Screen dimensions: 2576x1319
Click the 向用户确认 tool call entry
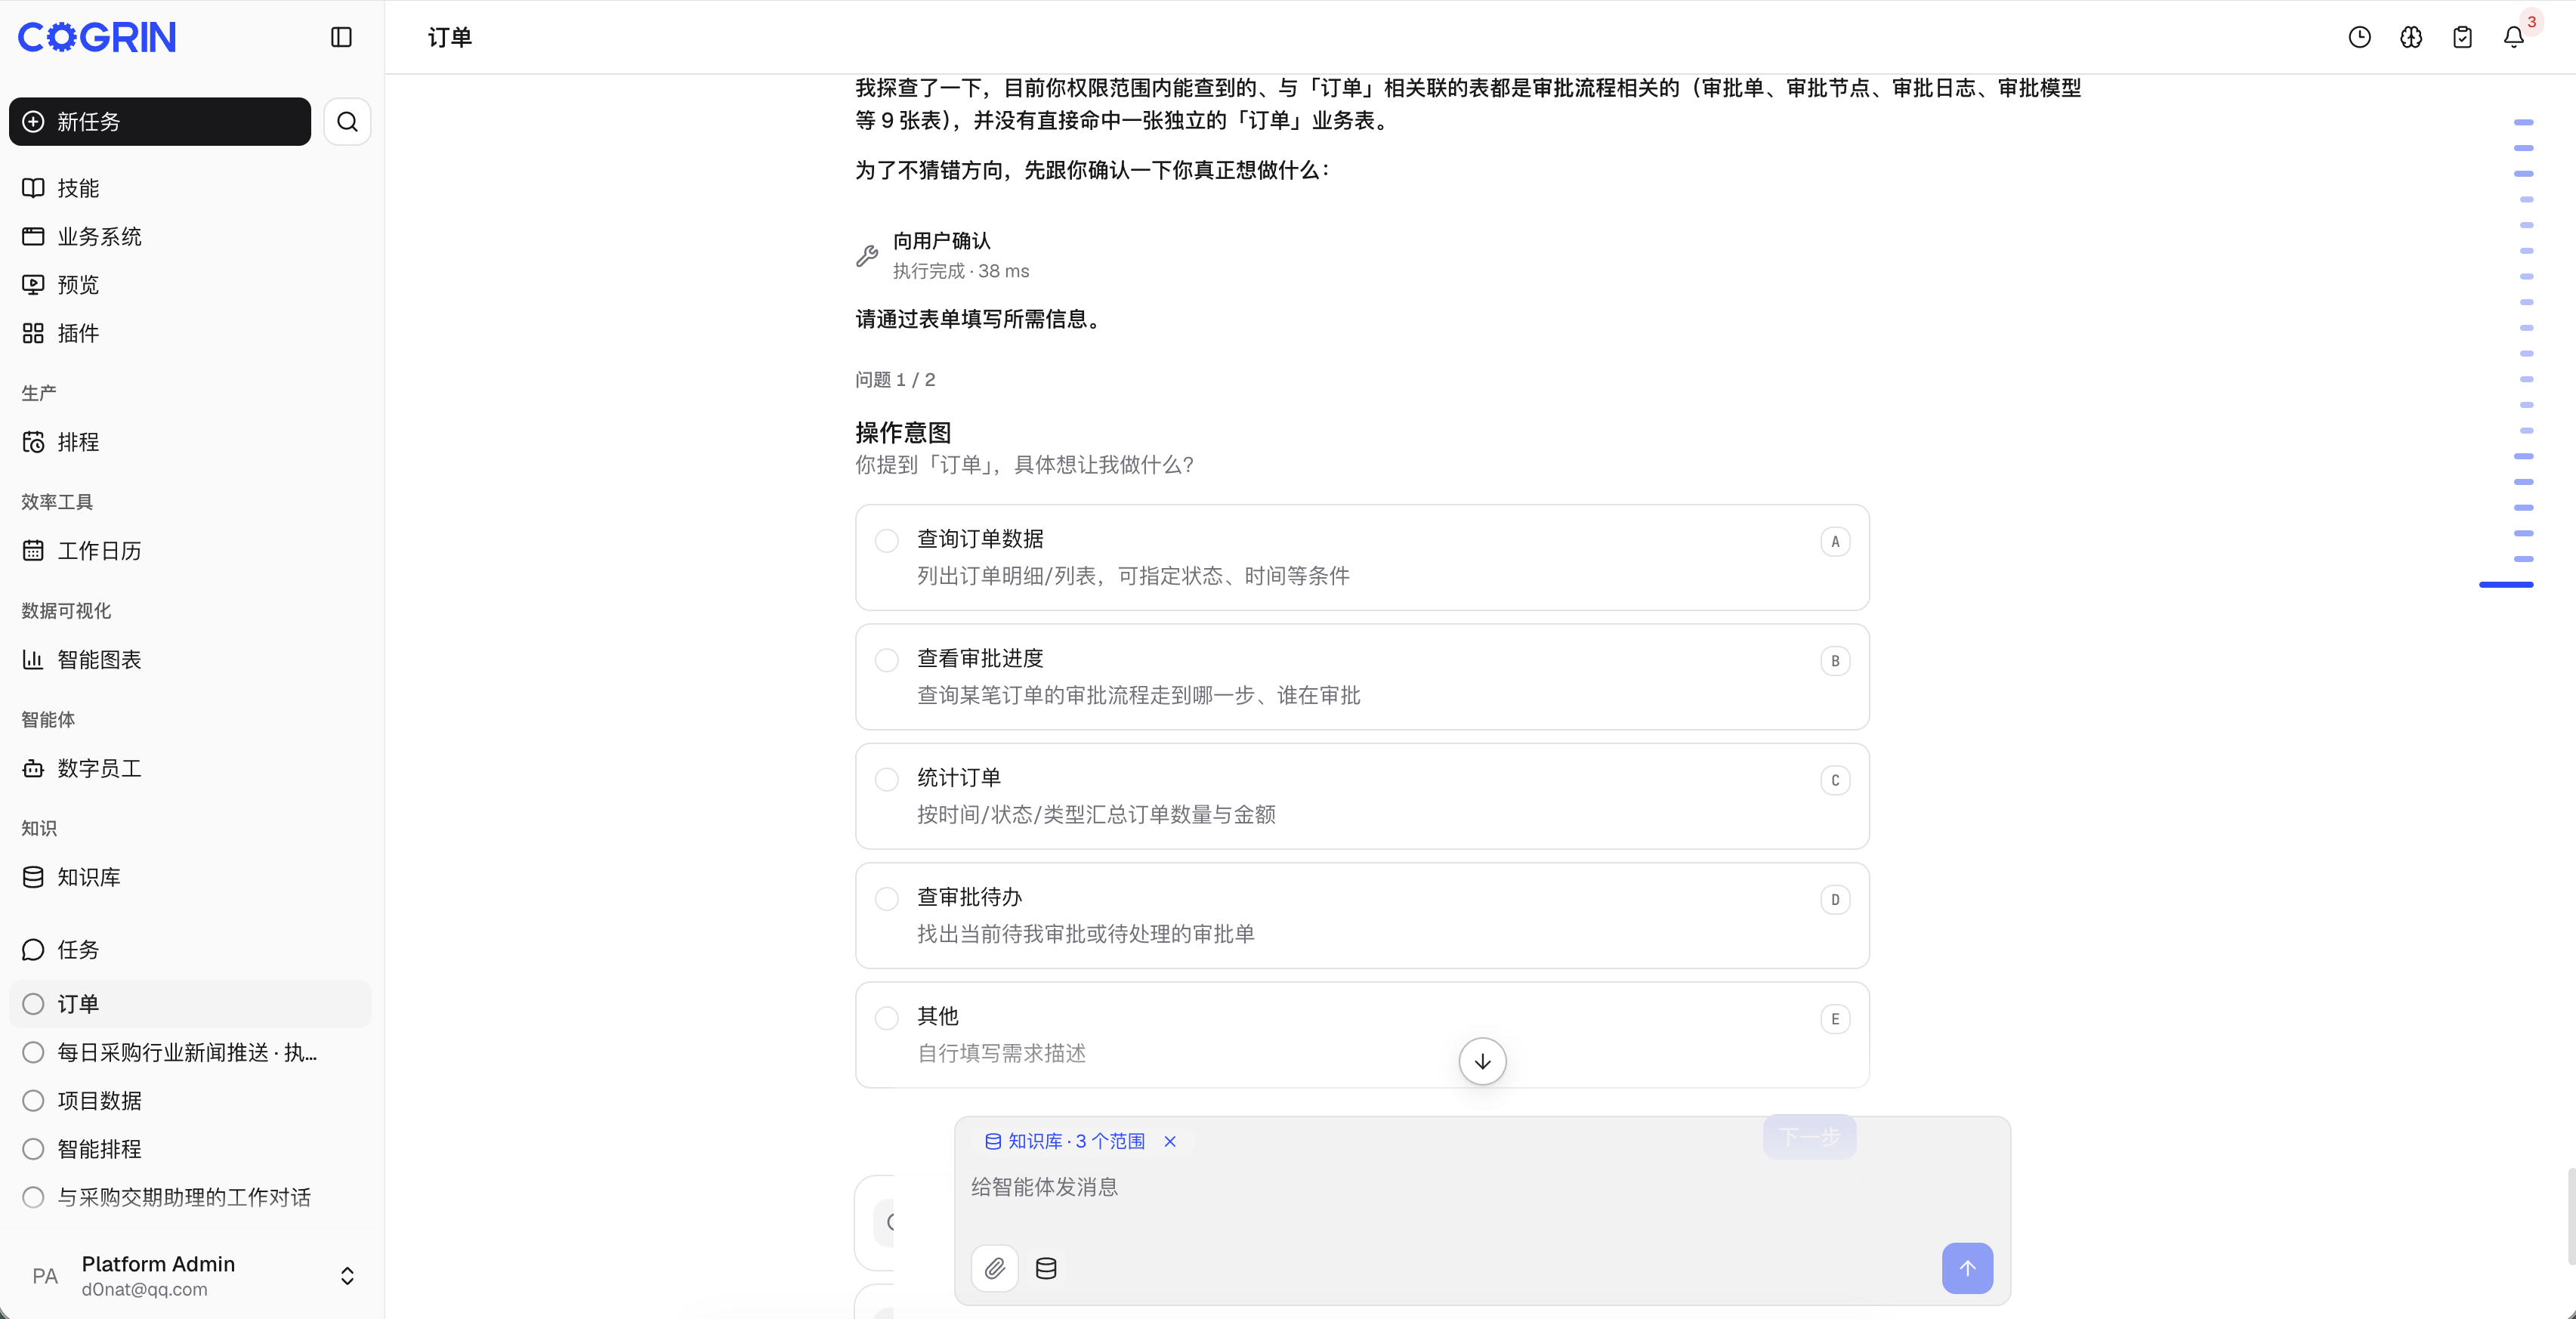[x=942, y=255]
